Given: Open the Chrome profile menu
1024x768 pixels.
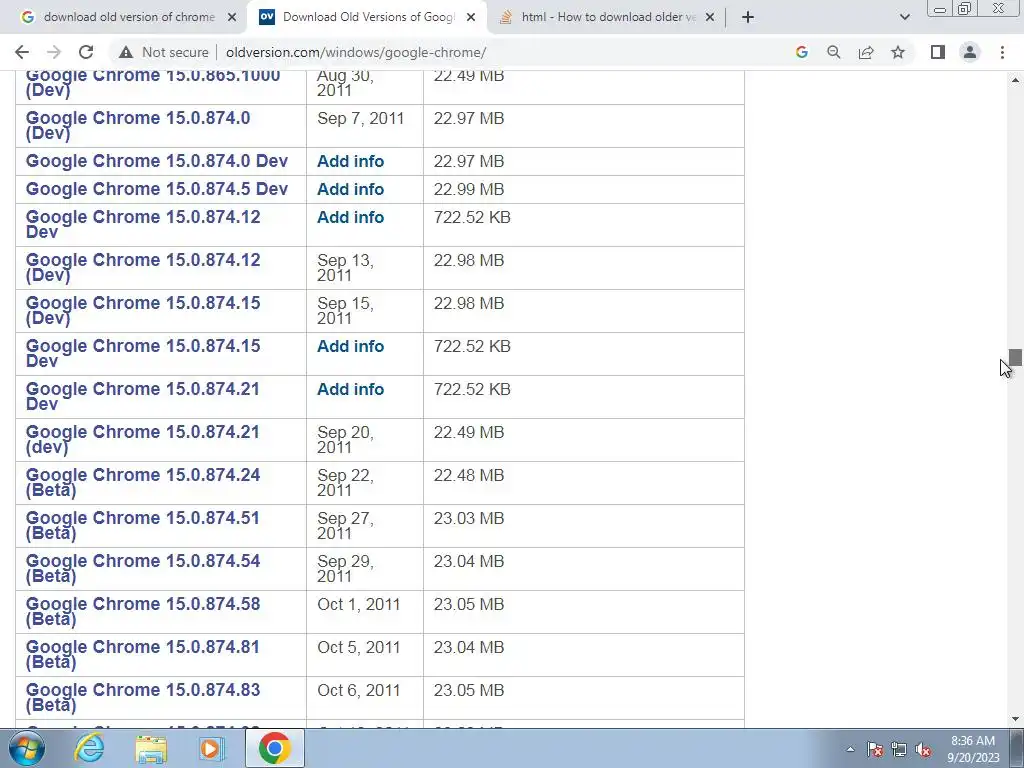Looking at the screenshot, I should coord(970,52).
